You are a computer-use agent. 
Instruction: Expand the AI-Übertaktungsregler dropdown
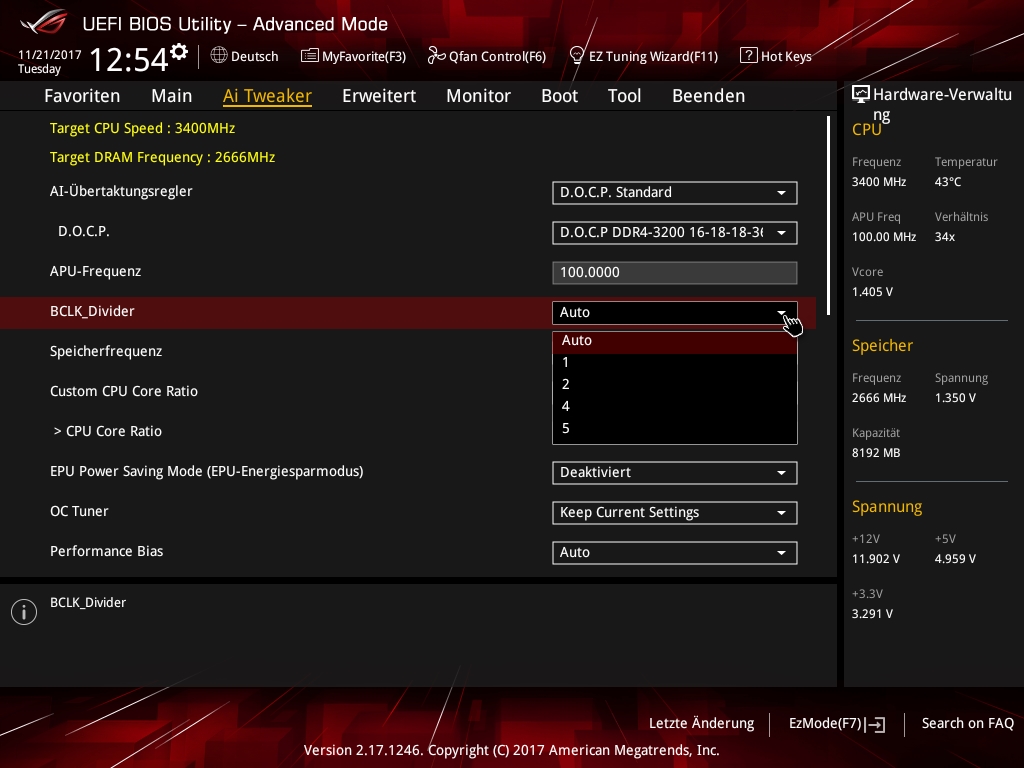[675, 193]
